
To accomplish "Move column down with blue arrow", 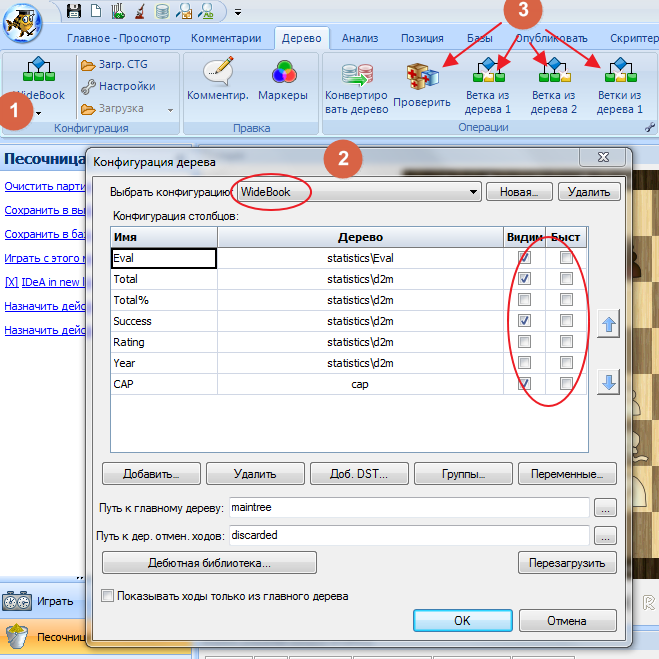I will tap(609, 381).
